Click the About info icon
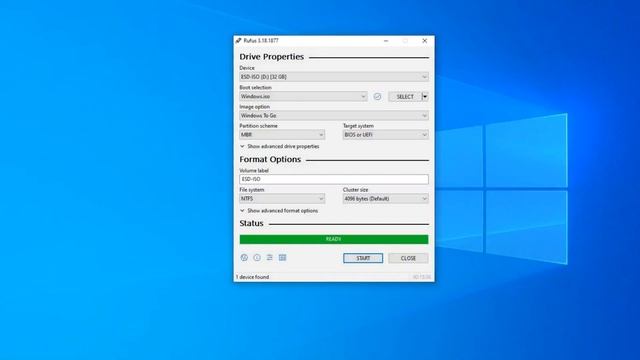This screenshot has height=360, width=640. (x=257, y=258)
